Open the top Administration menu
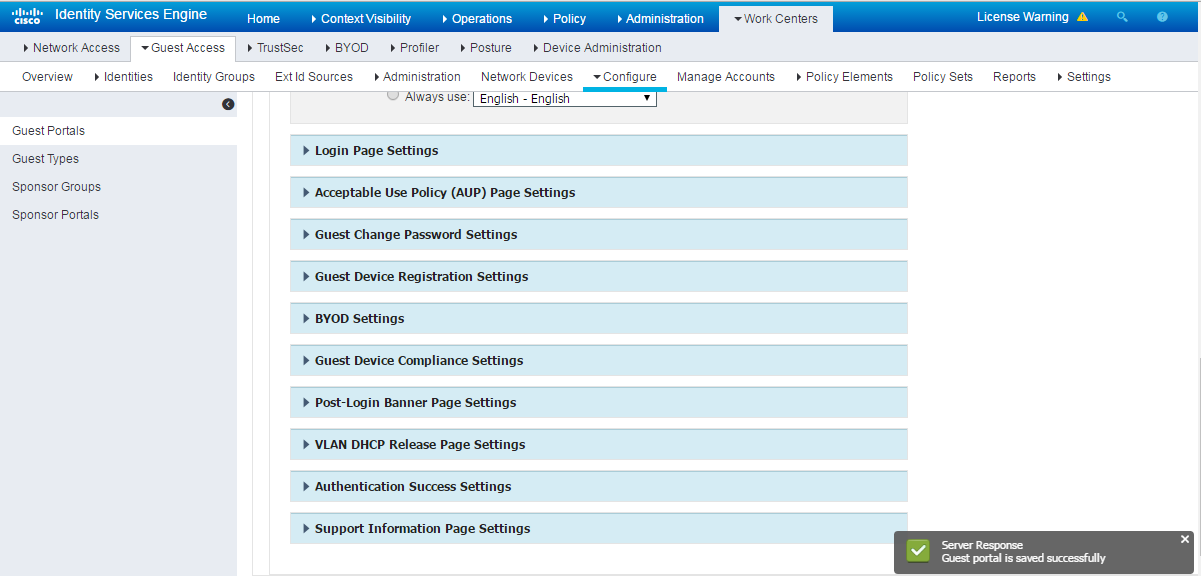 (660, 19)
